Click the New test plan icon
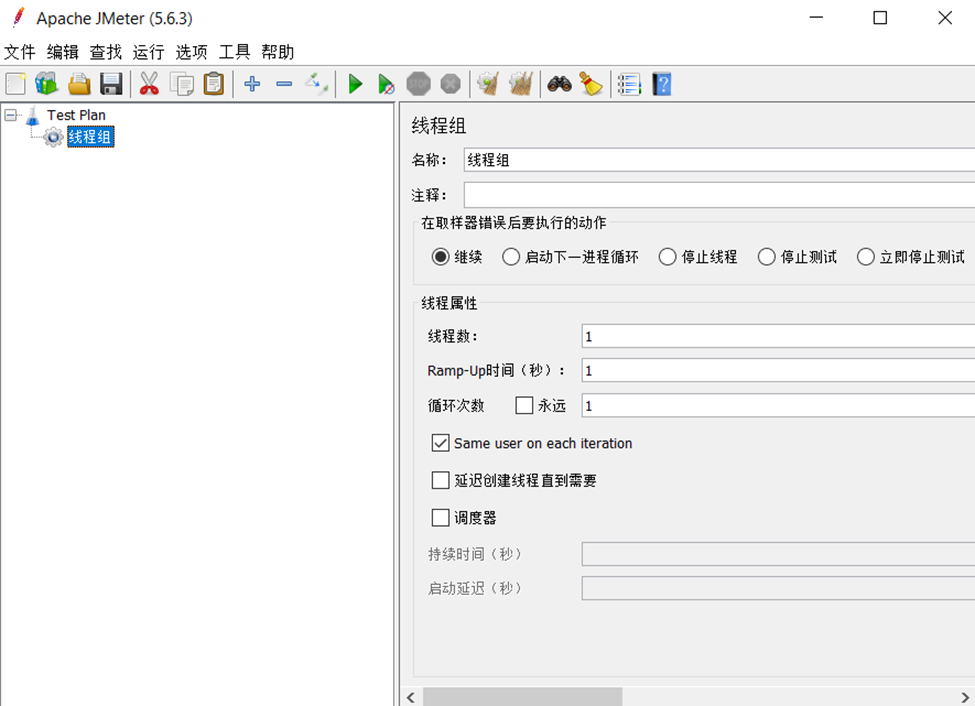This screenshot has height=706, width=975. 16,84
